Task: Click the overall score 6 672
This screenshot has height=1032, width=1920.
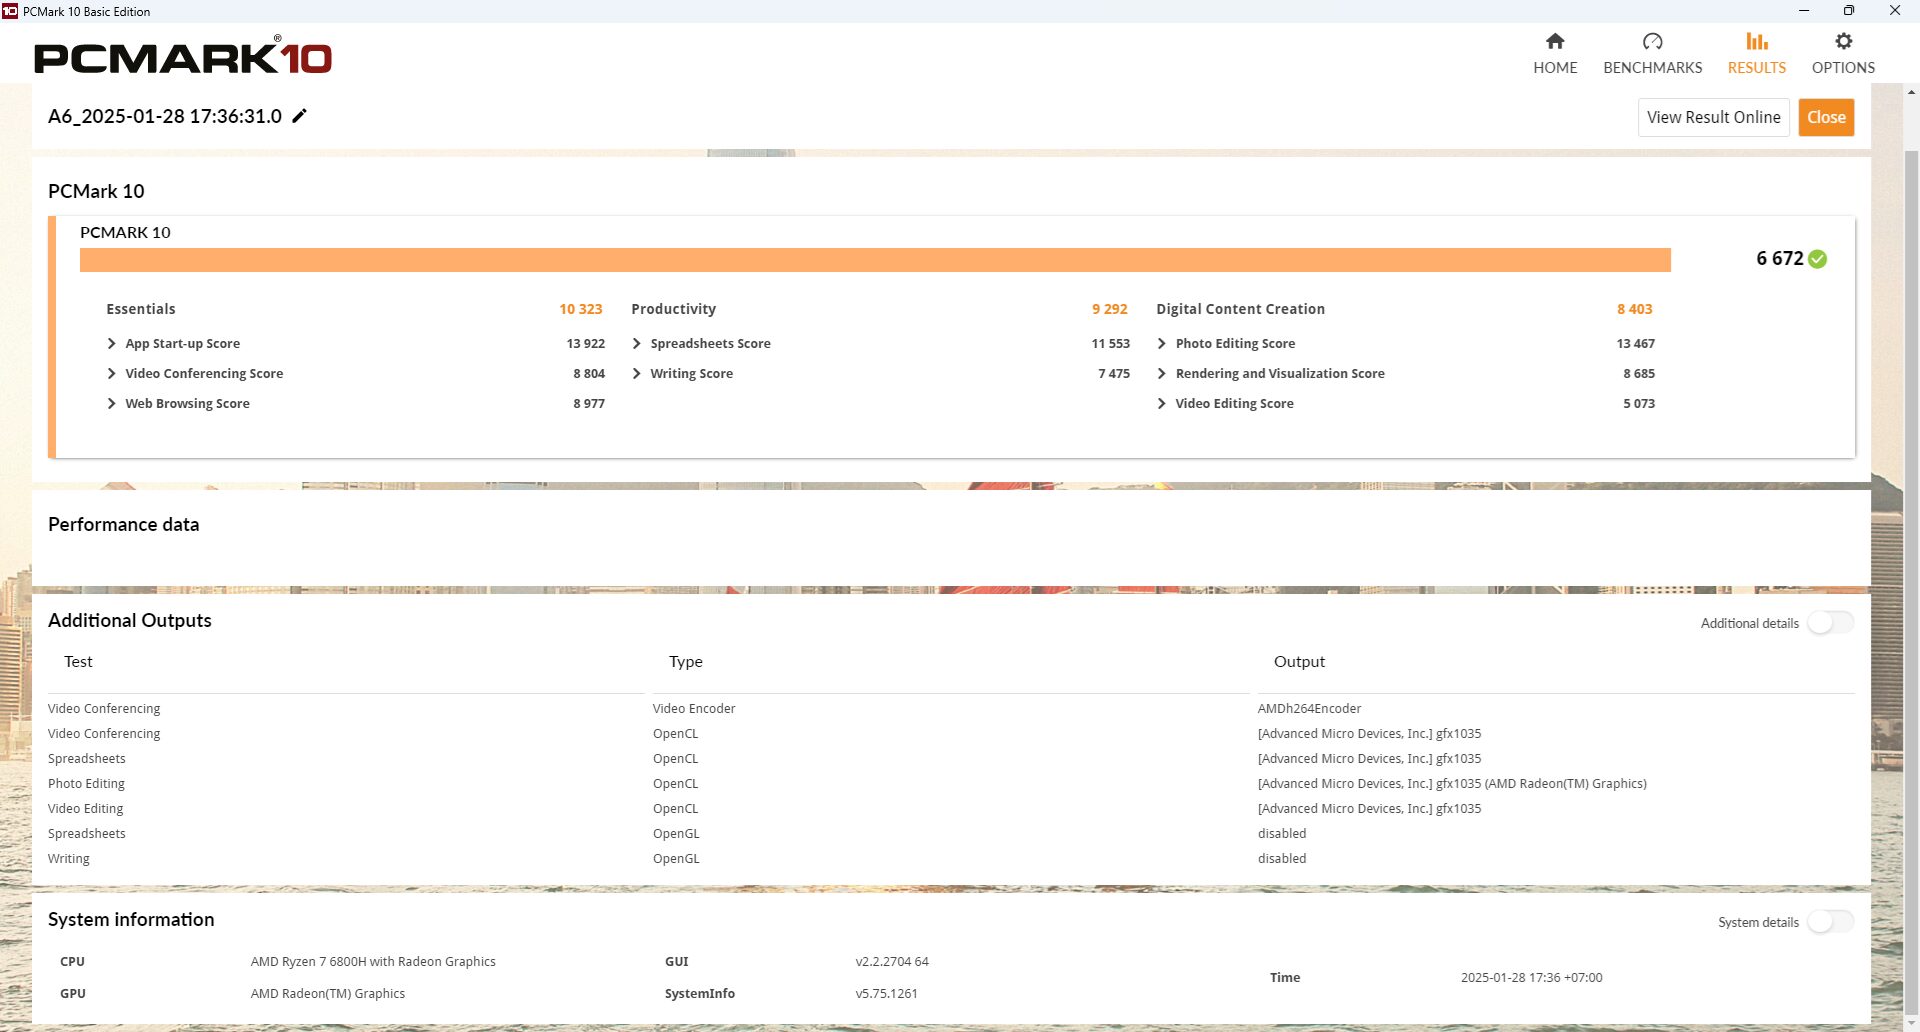Action: click(1779, 258)
